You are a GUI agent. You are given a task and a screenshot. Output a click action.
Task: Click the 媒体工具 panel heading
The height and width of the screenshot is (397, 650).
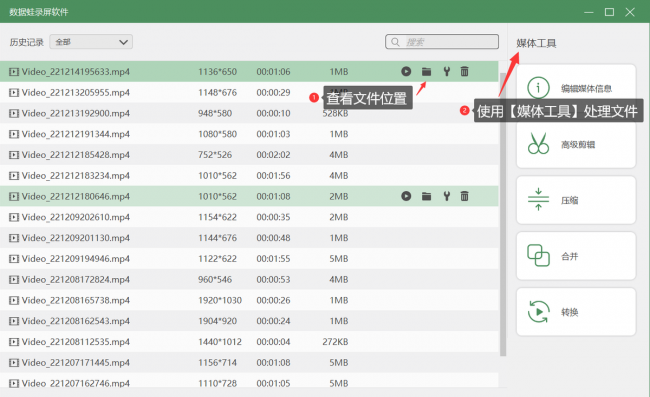(536, 43)
